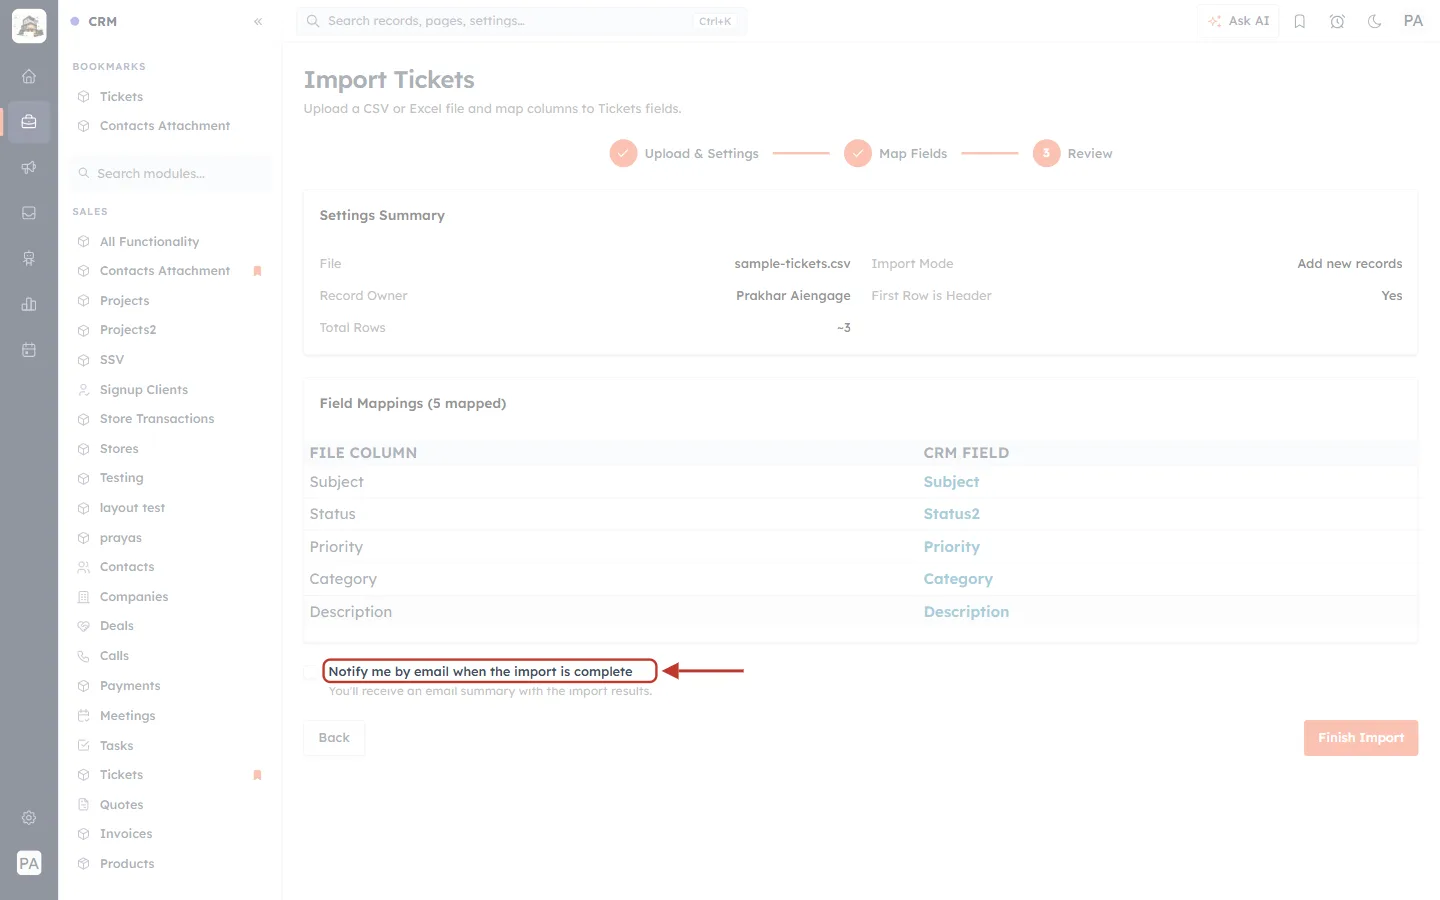
Task: Open the inbox tray icon in left rail
Action: [29, 213]
